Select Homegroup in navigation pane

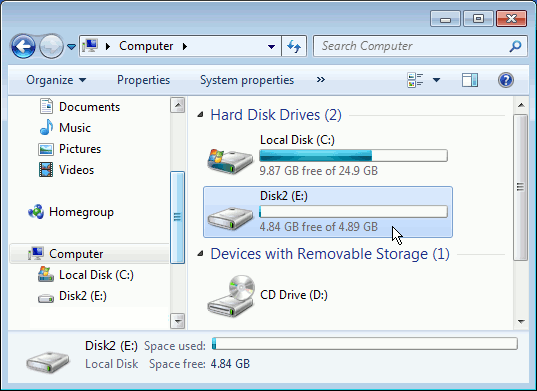[81, 212]
